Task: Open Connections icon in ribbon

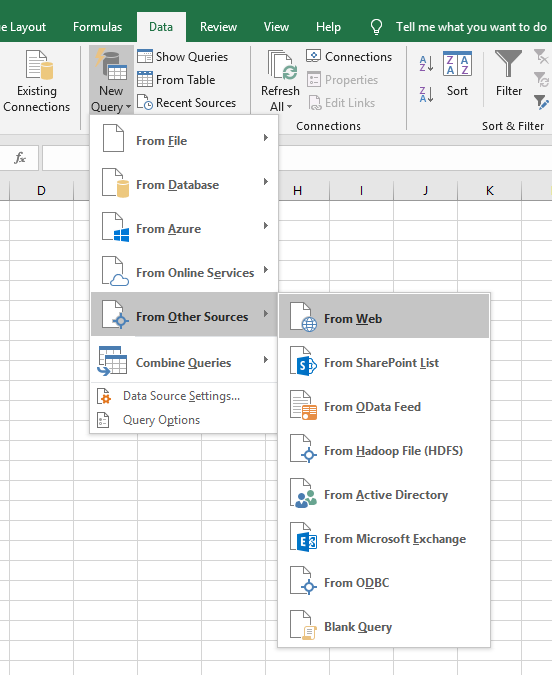Action: click(313, 56)
